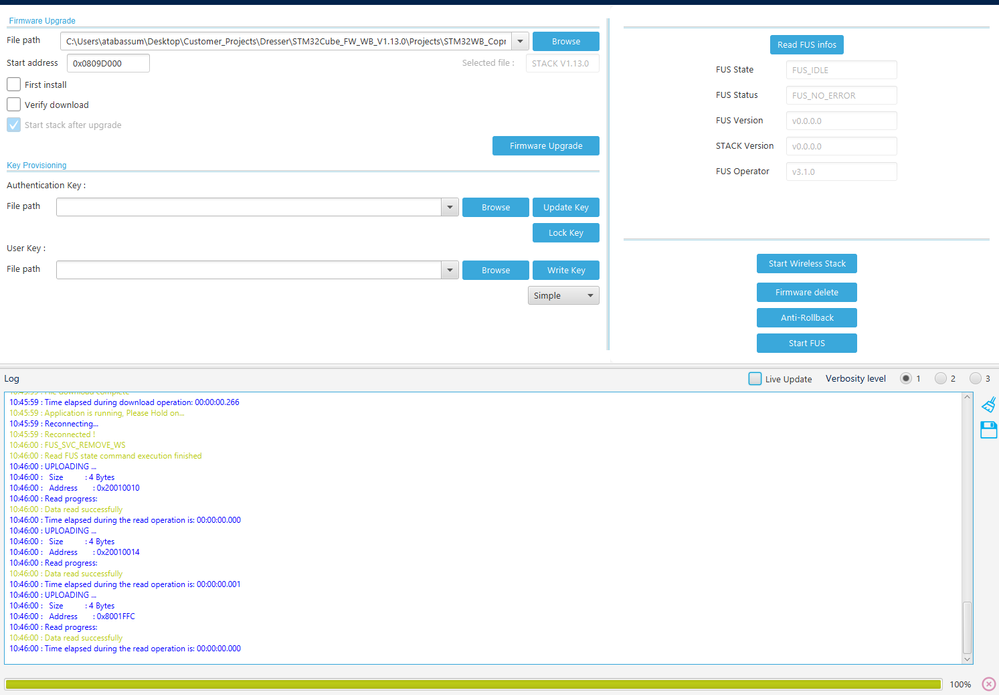Click Start Wireless Stack button
Screen dimensions: 999x695
click(807, 264)
